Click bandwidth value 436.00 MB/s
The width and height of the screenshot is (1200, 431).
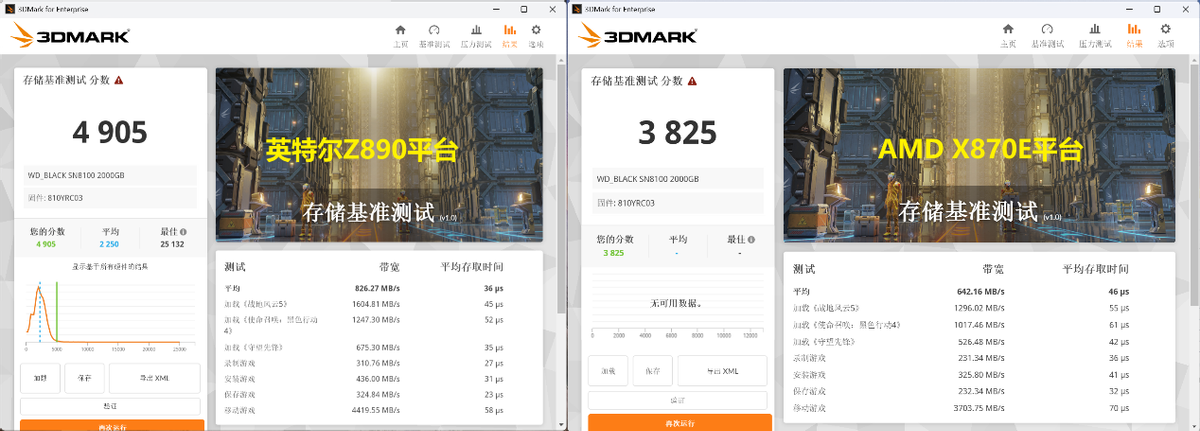(x=379, y=379)
